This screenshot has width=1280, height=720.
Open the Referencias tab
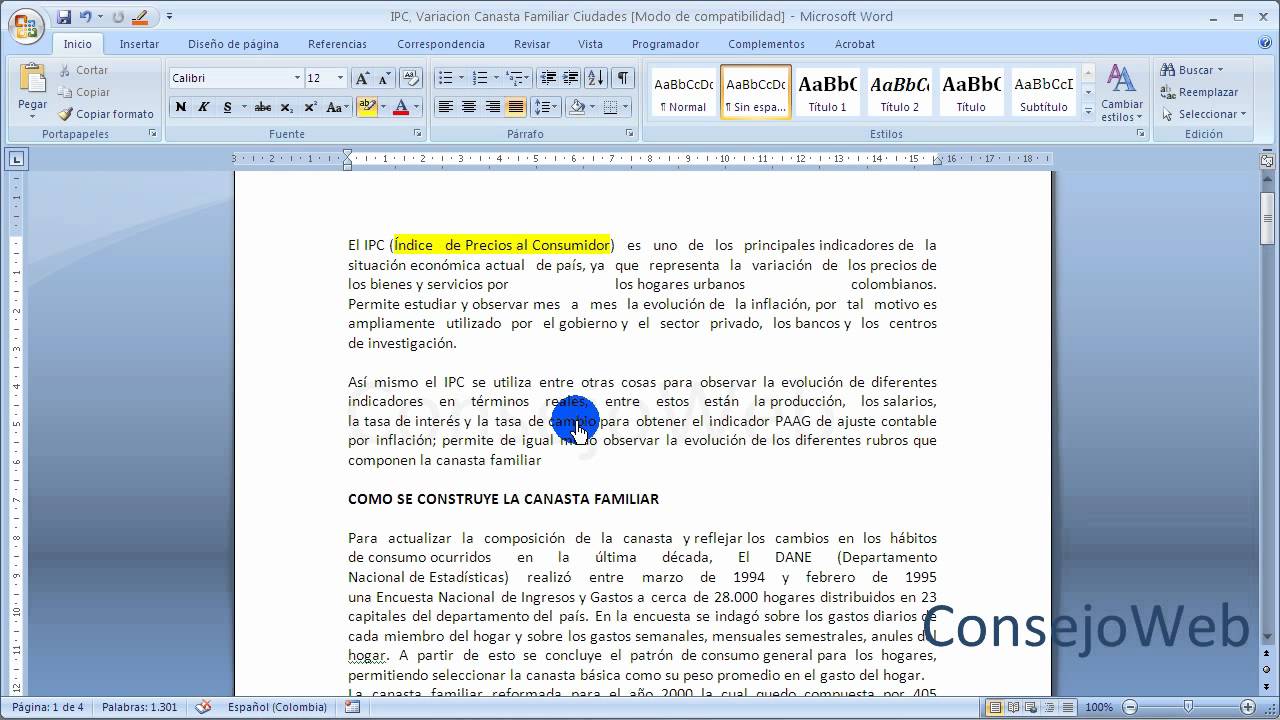coord(337,44)
